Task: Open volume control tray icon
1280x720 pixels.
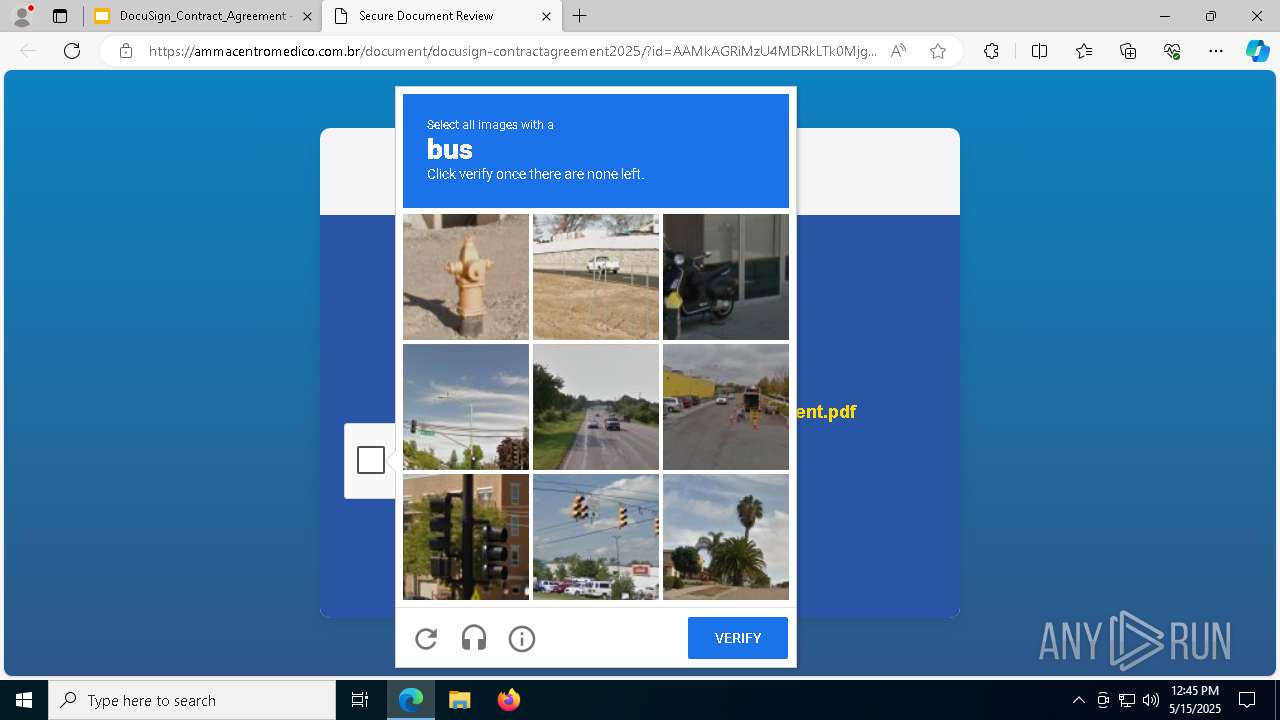Action: click(x=1151, y=700)
